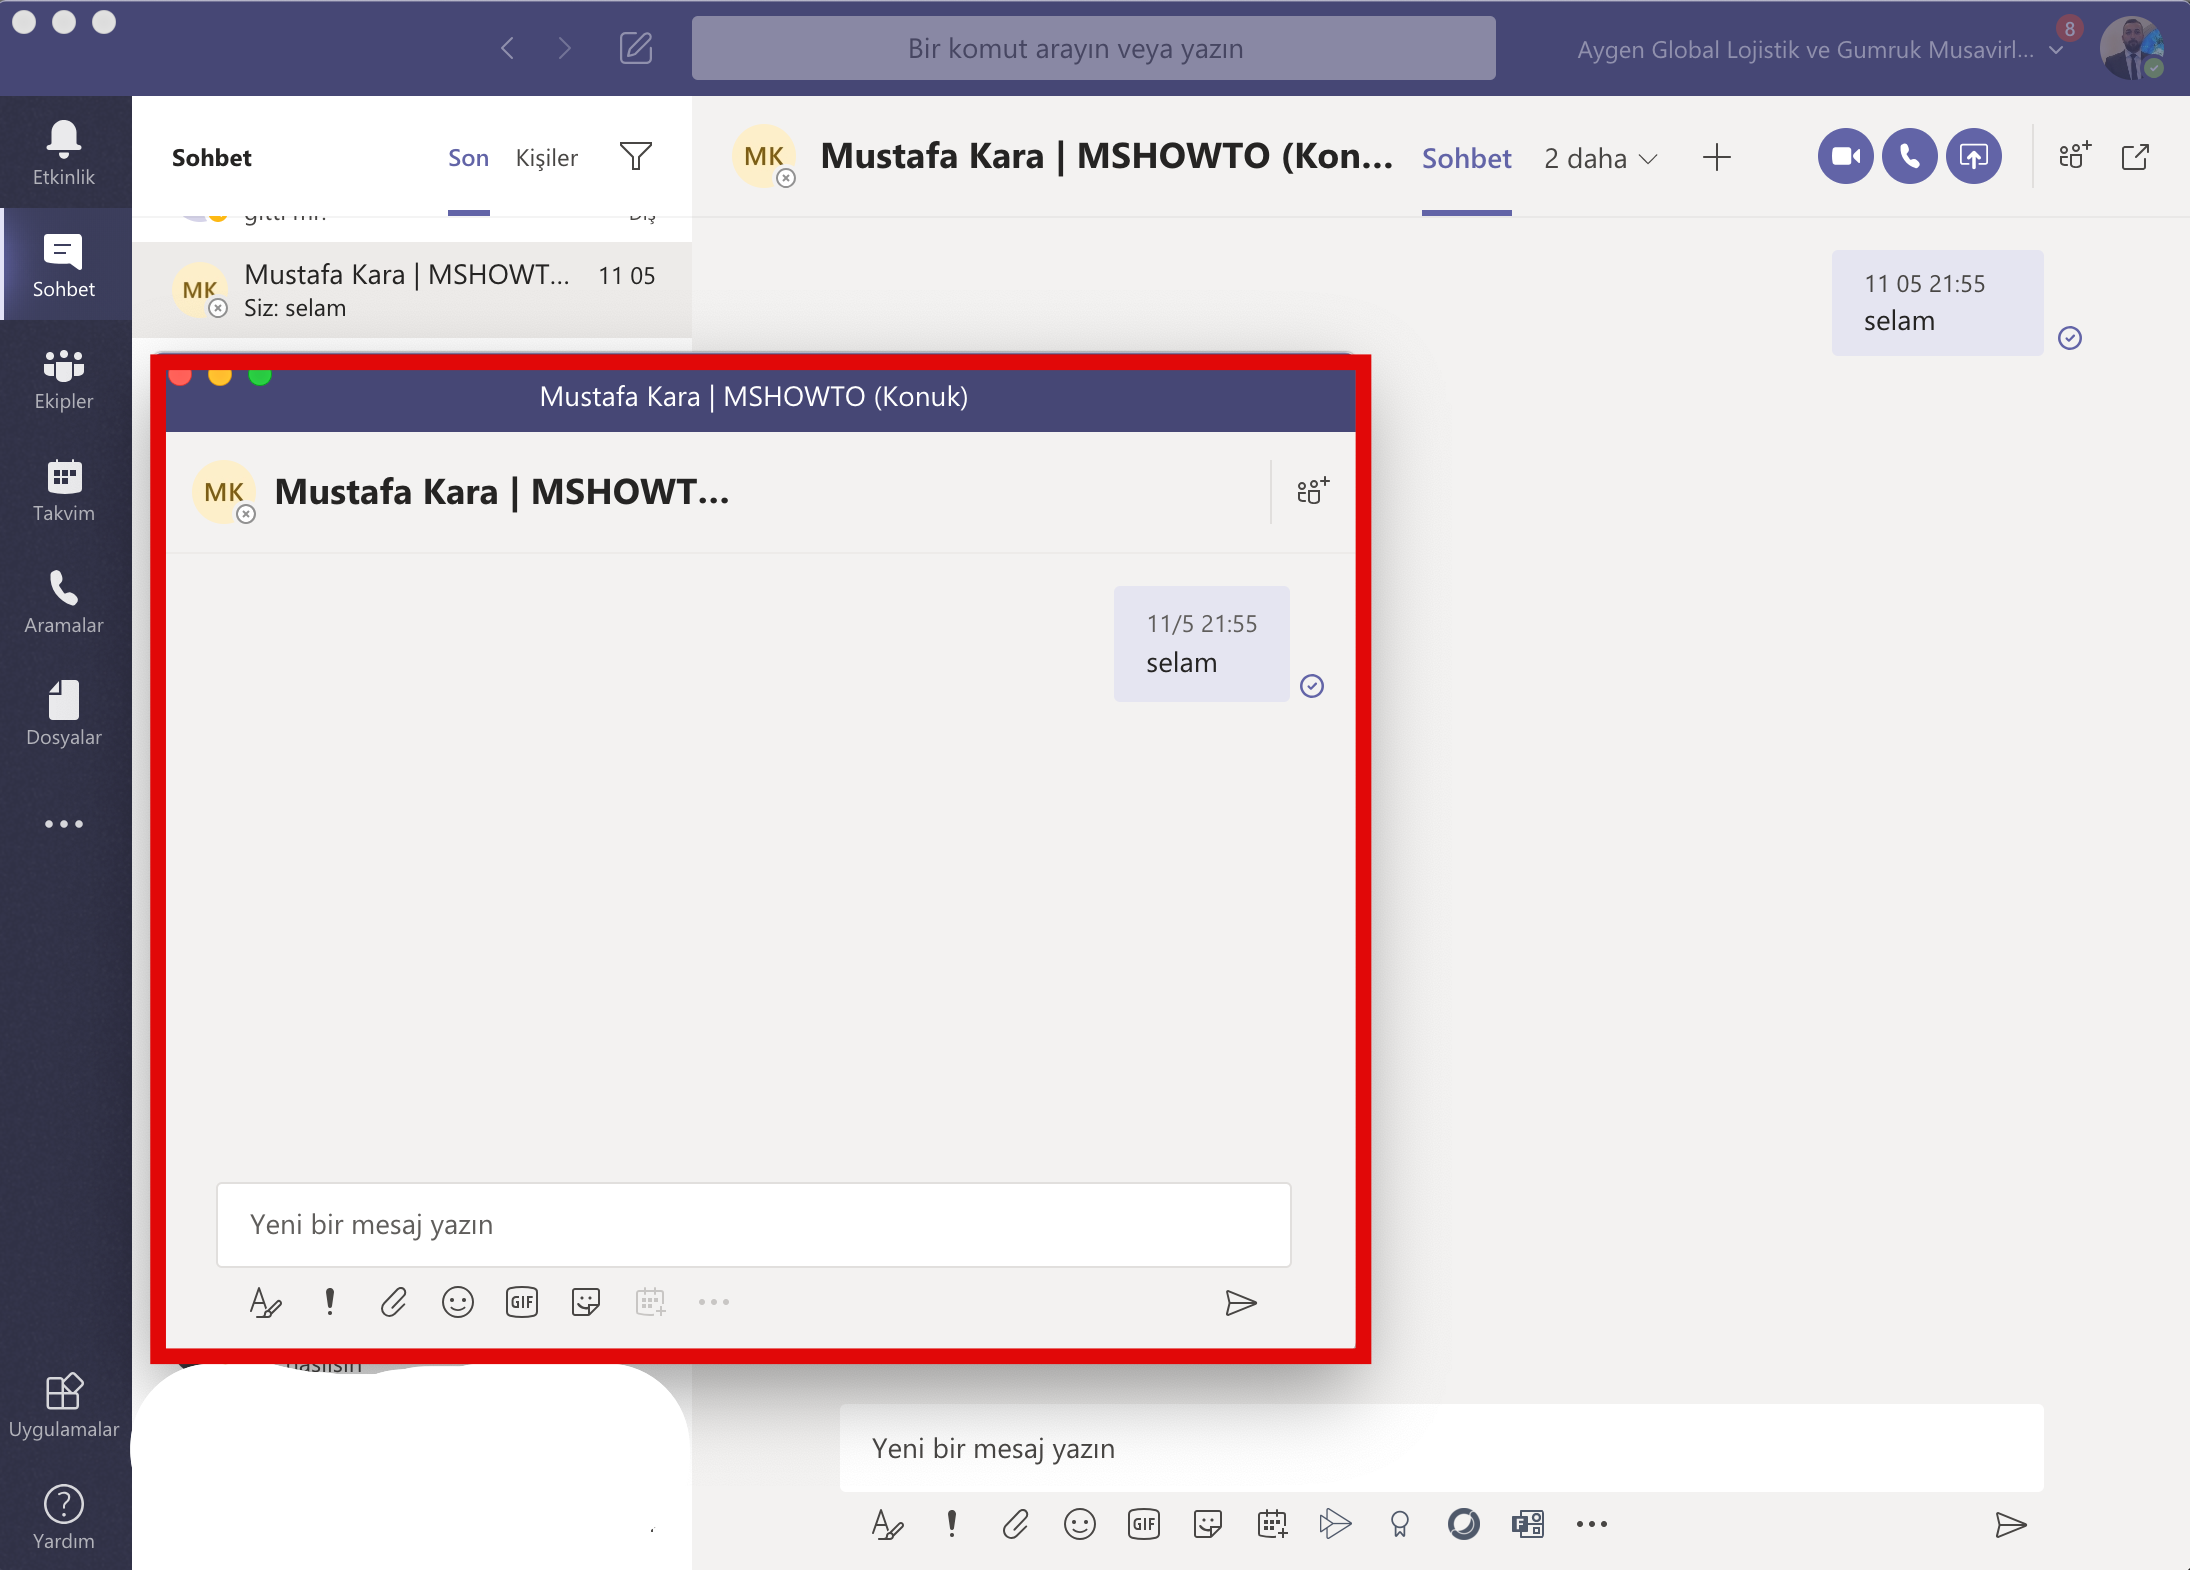The height and width of the screenshot is (1570, 2190).
Task: Add people in main chat header
Action: click(x=2074, y=156)
